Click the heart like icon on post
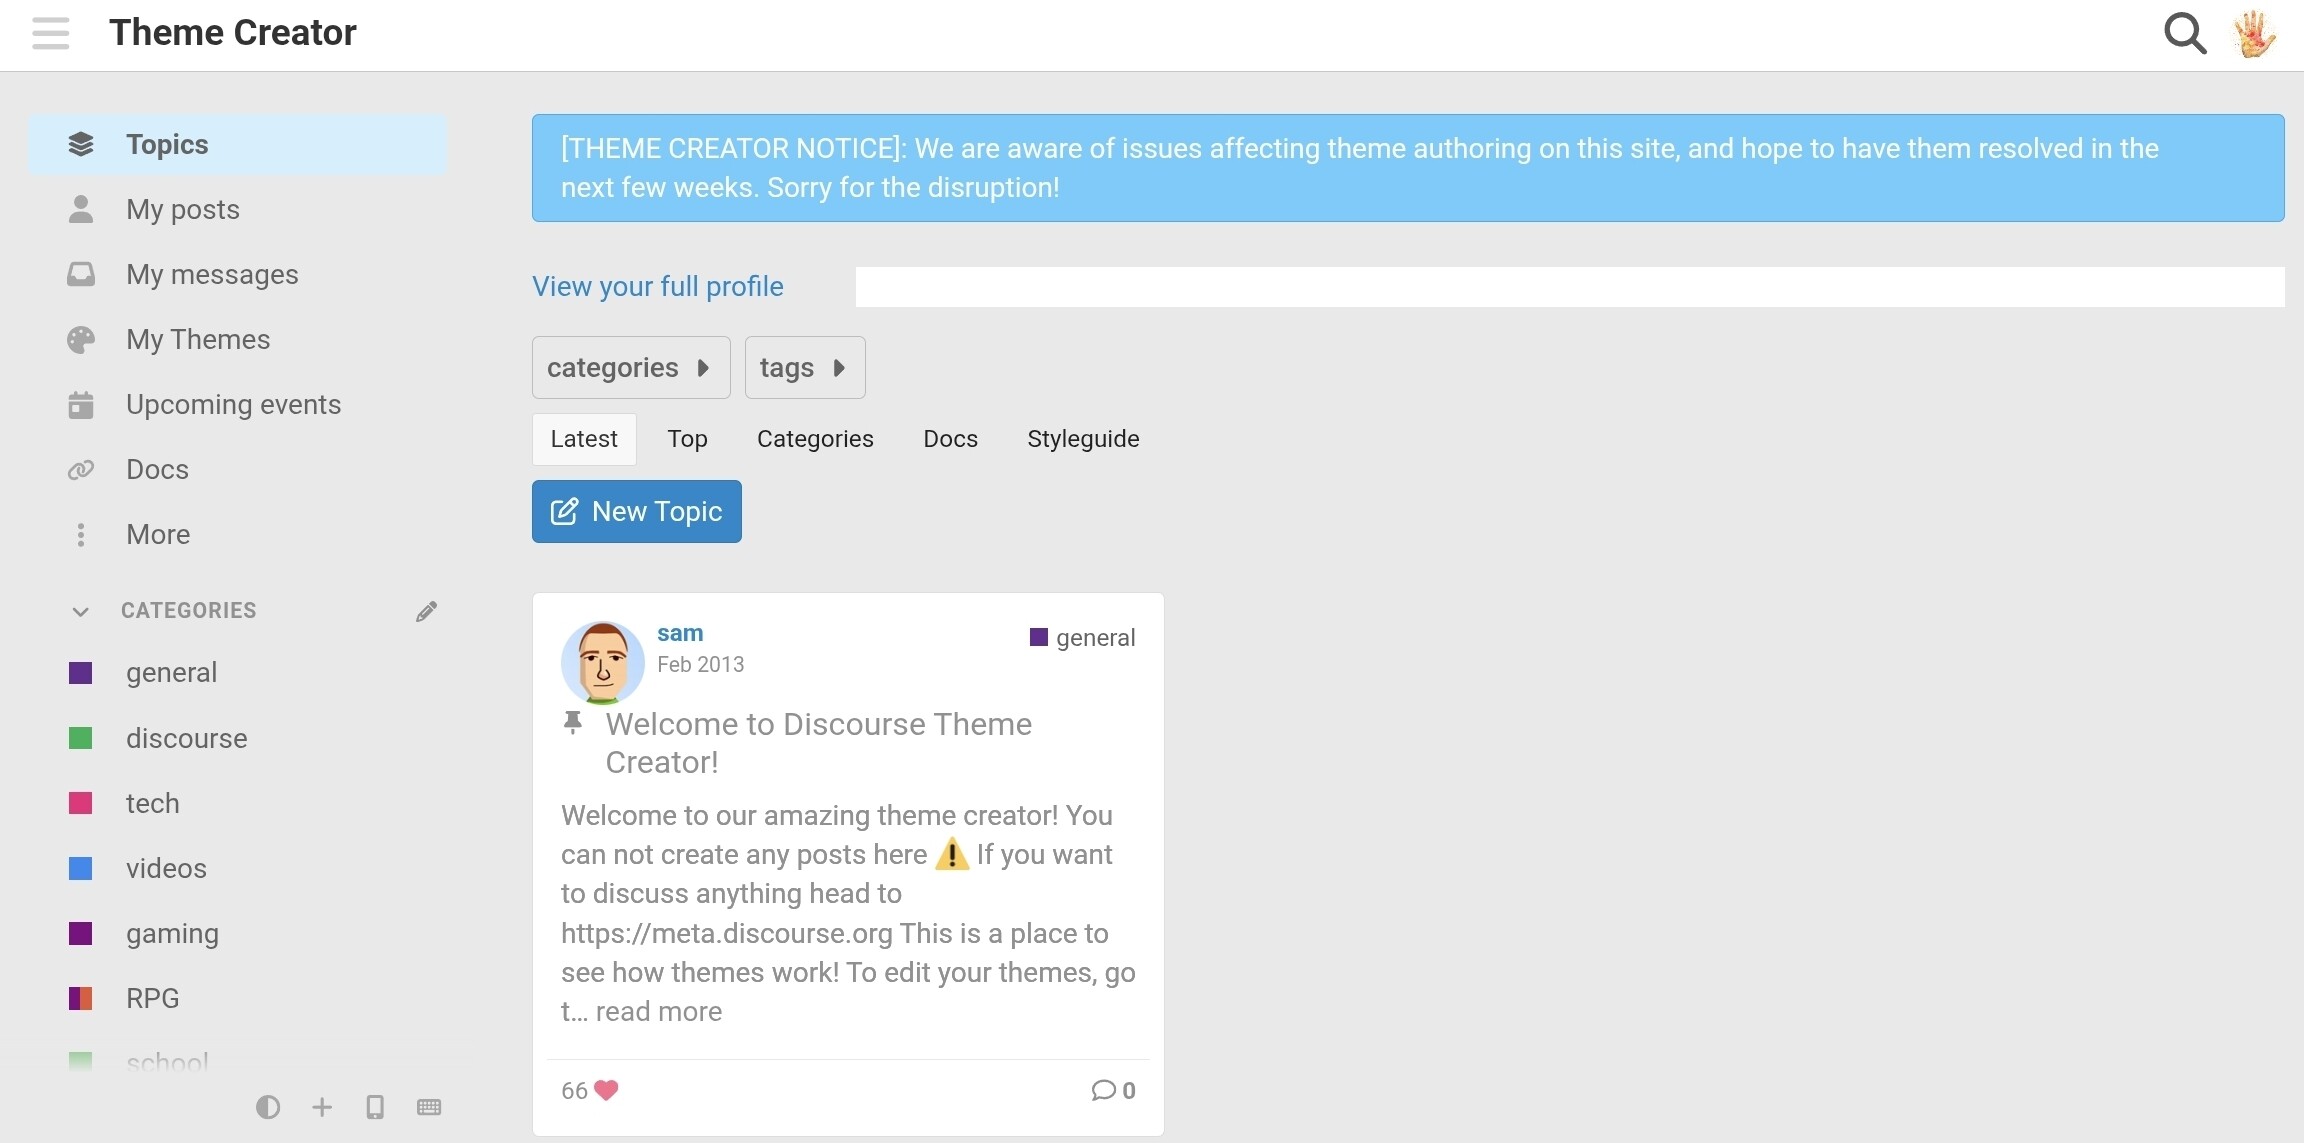The image size is (2304, 1143). click(606, 1090)
